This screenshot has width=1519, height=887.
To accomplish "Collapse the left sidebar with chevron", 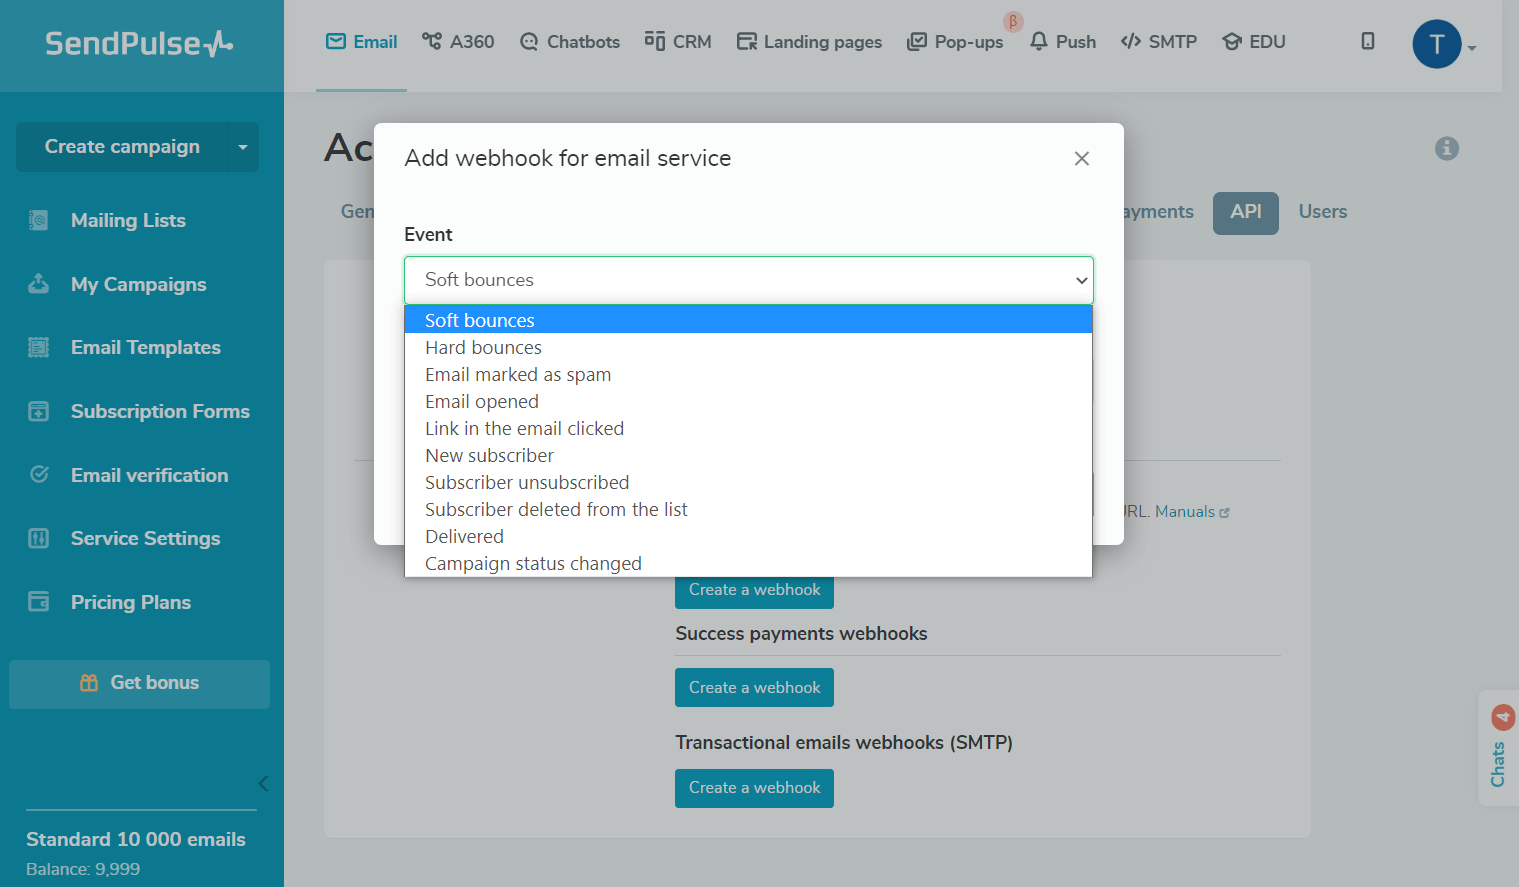I will pos(263,783).
